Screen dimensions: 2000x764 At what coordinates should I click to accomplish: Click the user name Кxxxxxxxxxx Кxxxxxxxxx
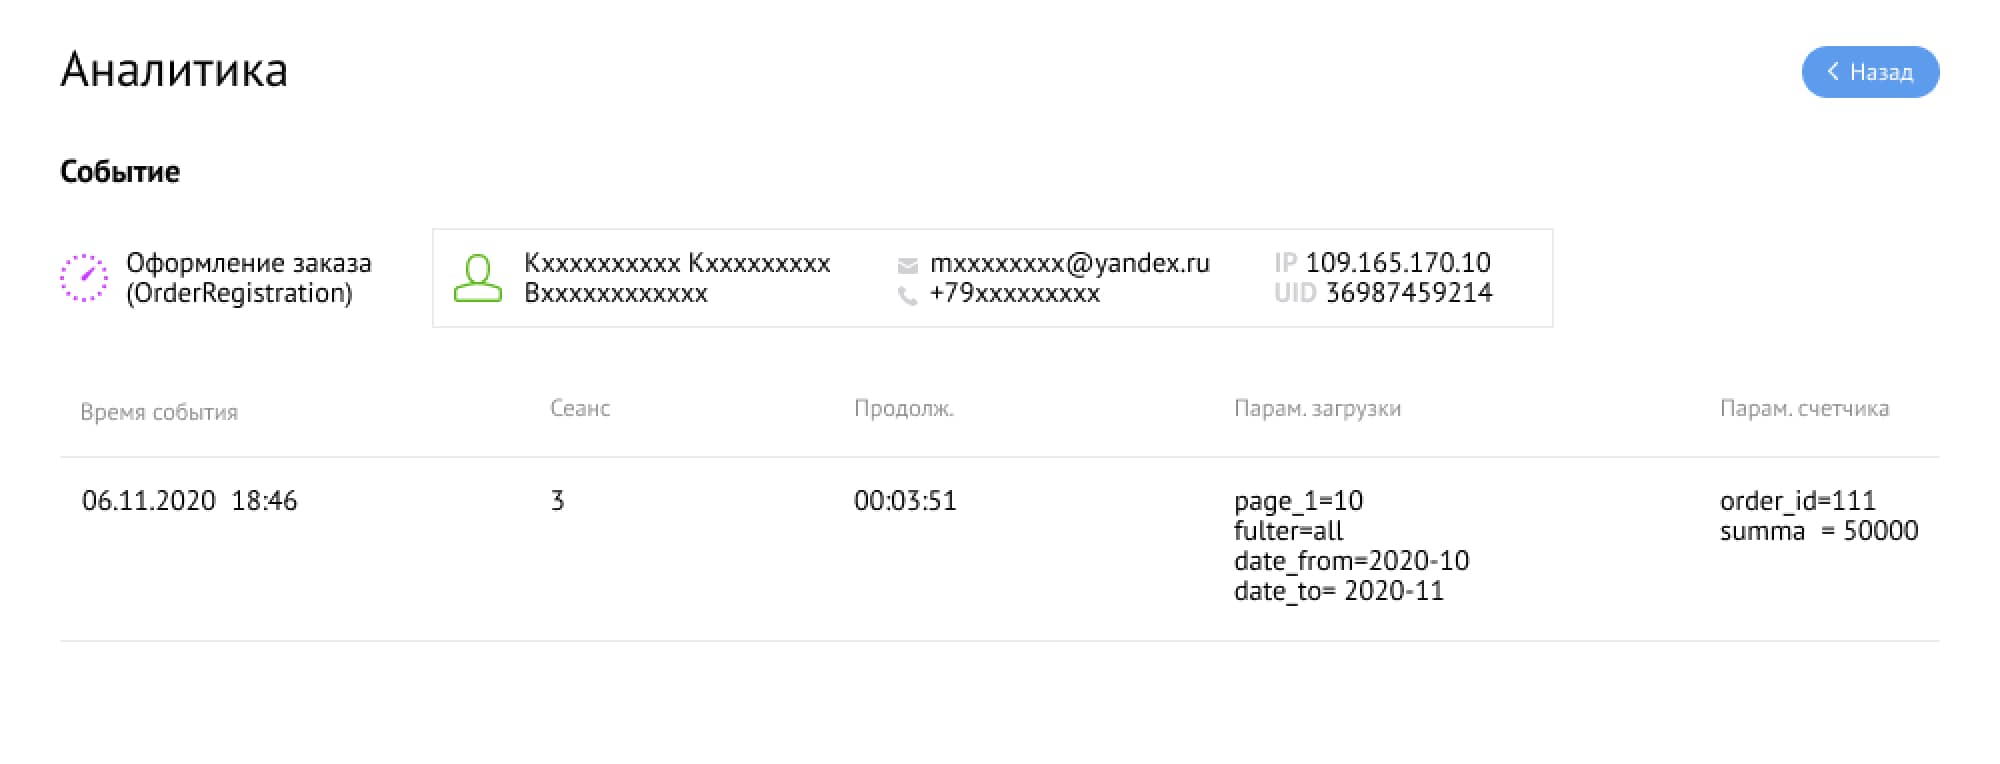click(x=677, y=263)
